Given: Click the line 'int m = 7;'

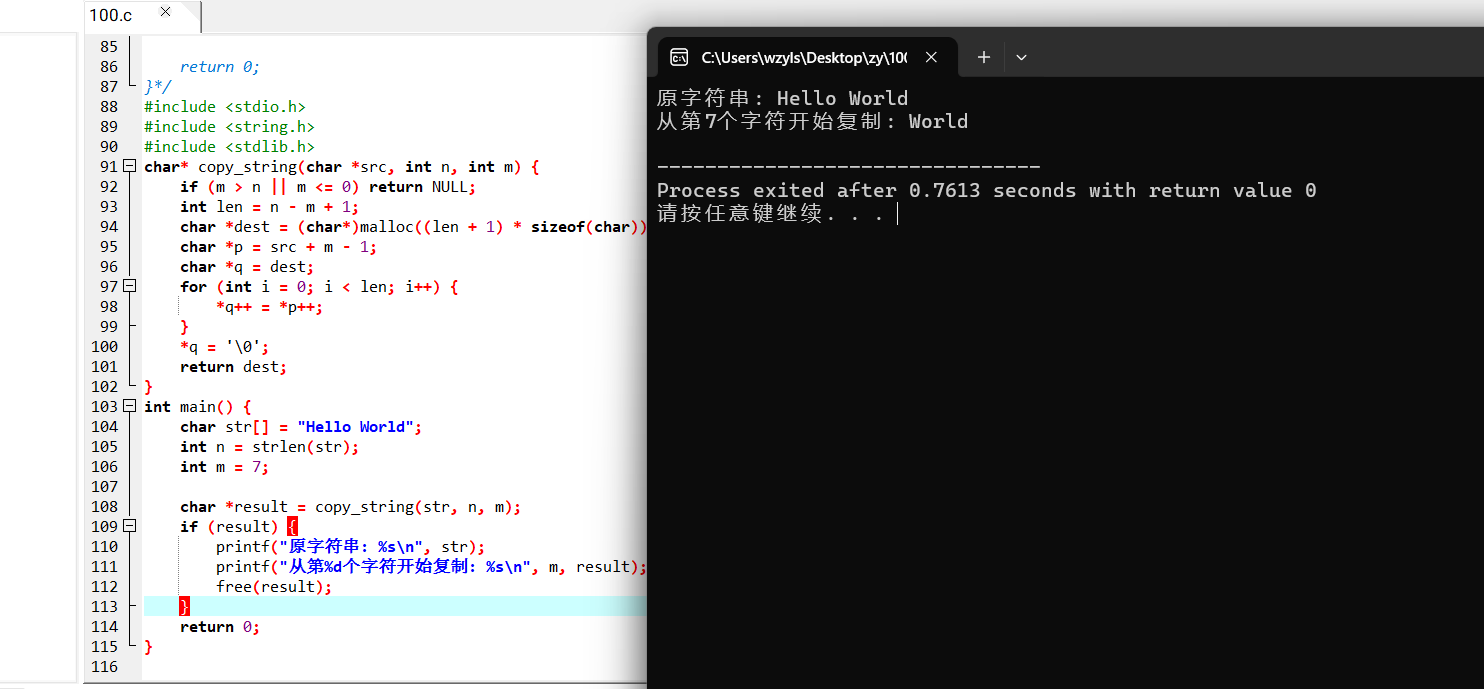Looking at the screenshot, I should click(x=225, y=467).
